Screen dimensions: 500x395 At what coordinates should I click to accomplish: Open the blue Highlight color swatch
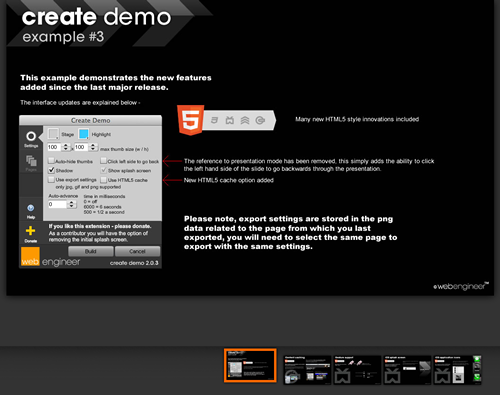pyautogui.click(x=83, y=134)
